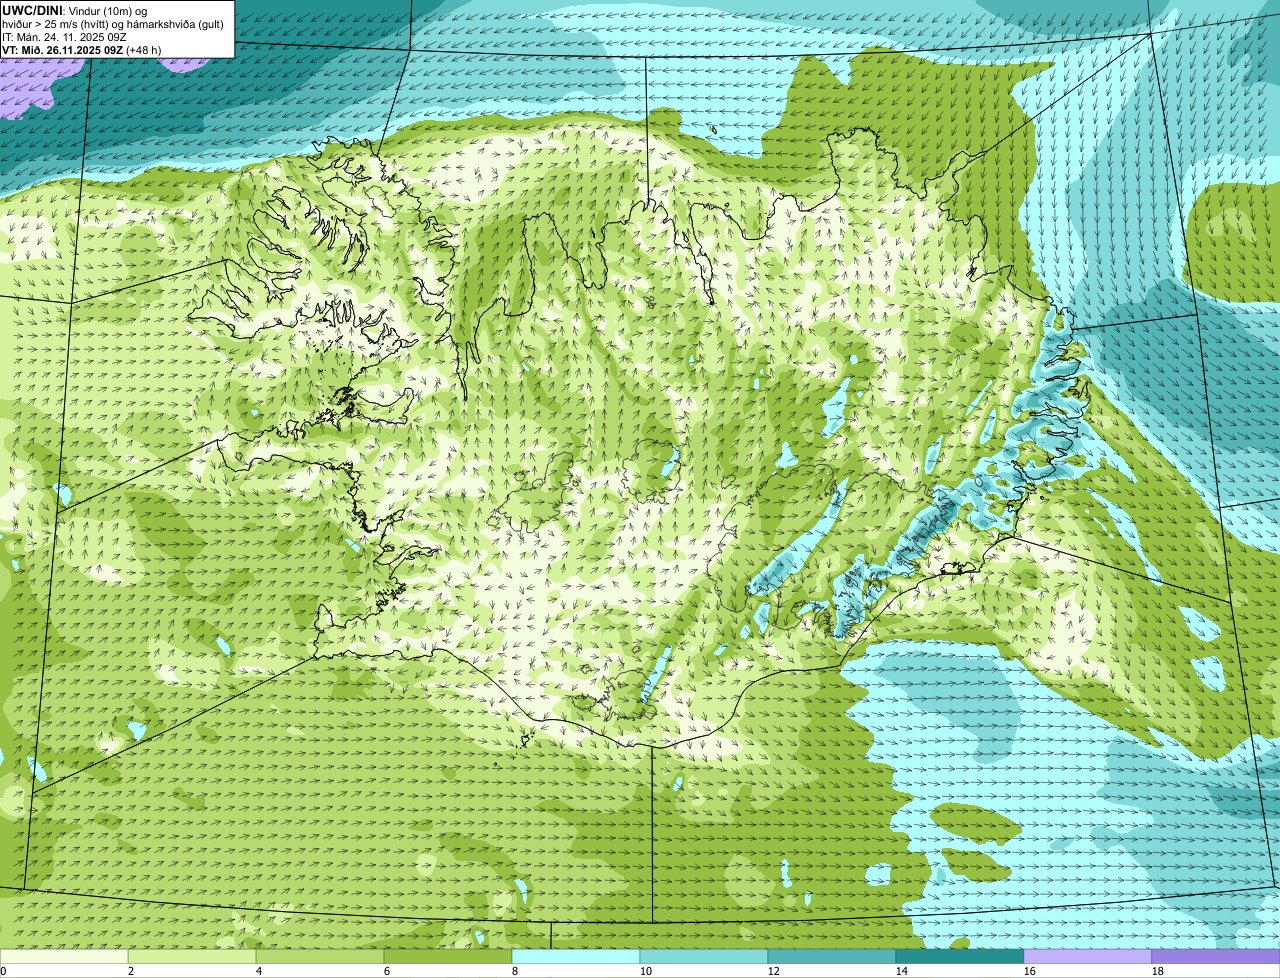Screen dimensions: 1280x978
Task: Select the 6–8 m/s olive green legend swatch
Action: (x=448, y=957)
